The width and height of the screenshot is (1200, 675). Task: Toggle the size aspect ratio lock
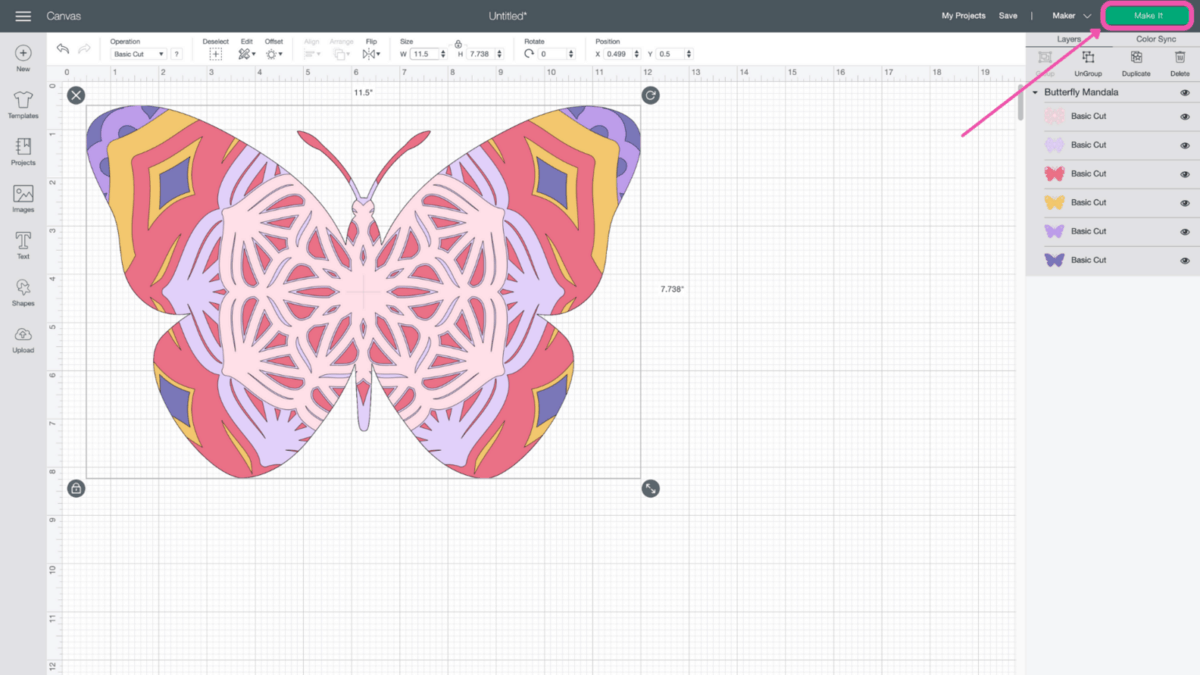[x=458, y=44]
